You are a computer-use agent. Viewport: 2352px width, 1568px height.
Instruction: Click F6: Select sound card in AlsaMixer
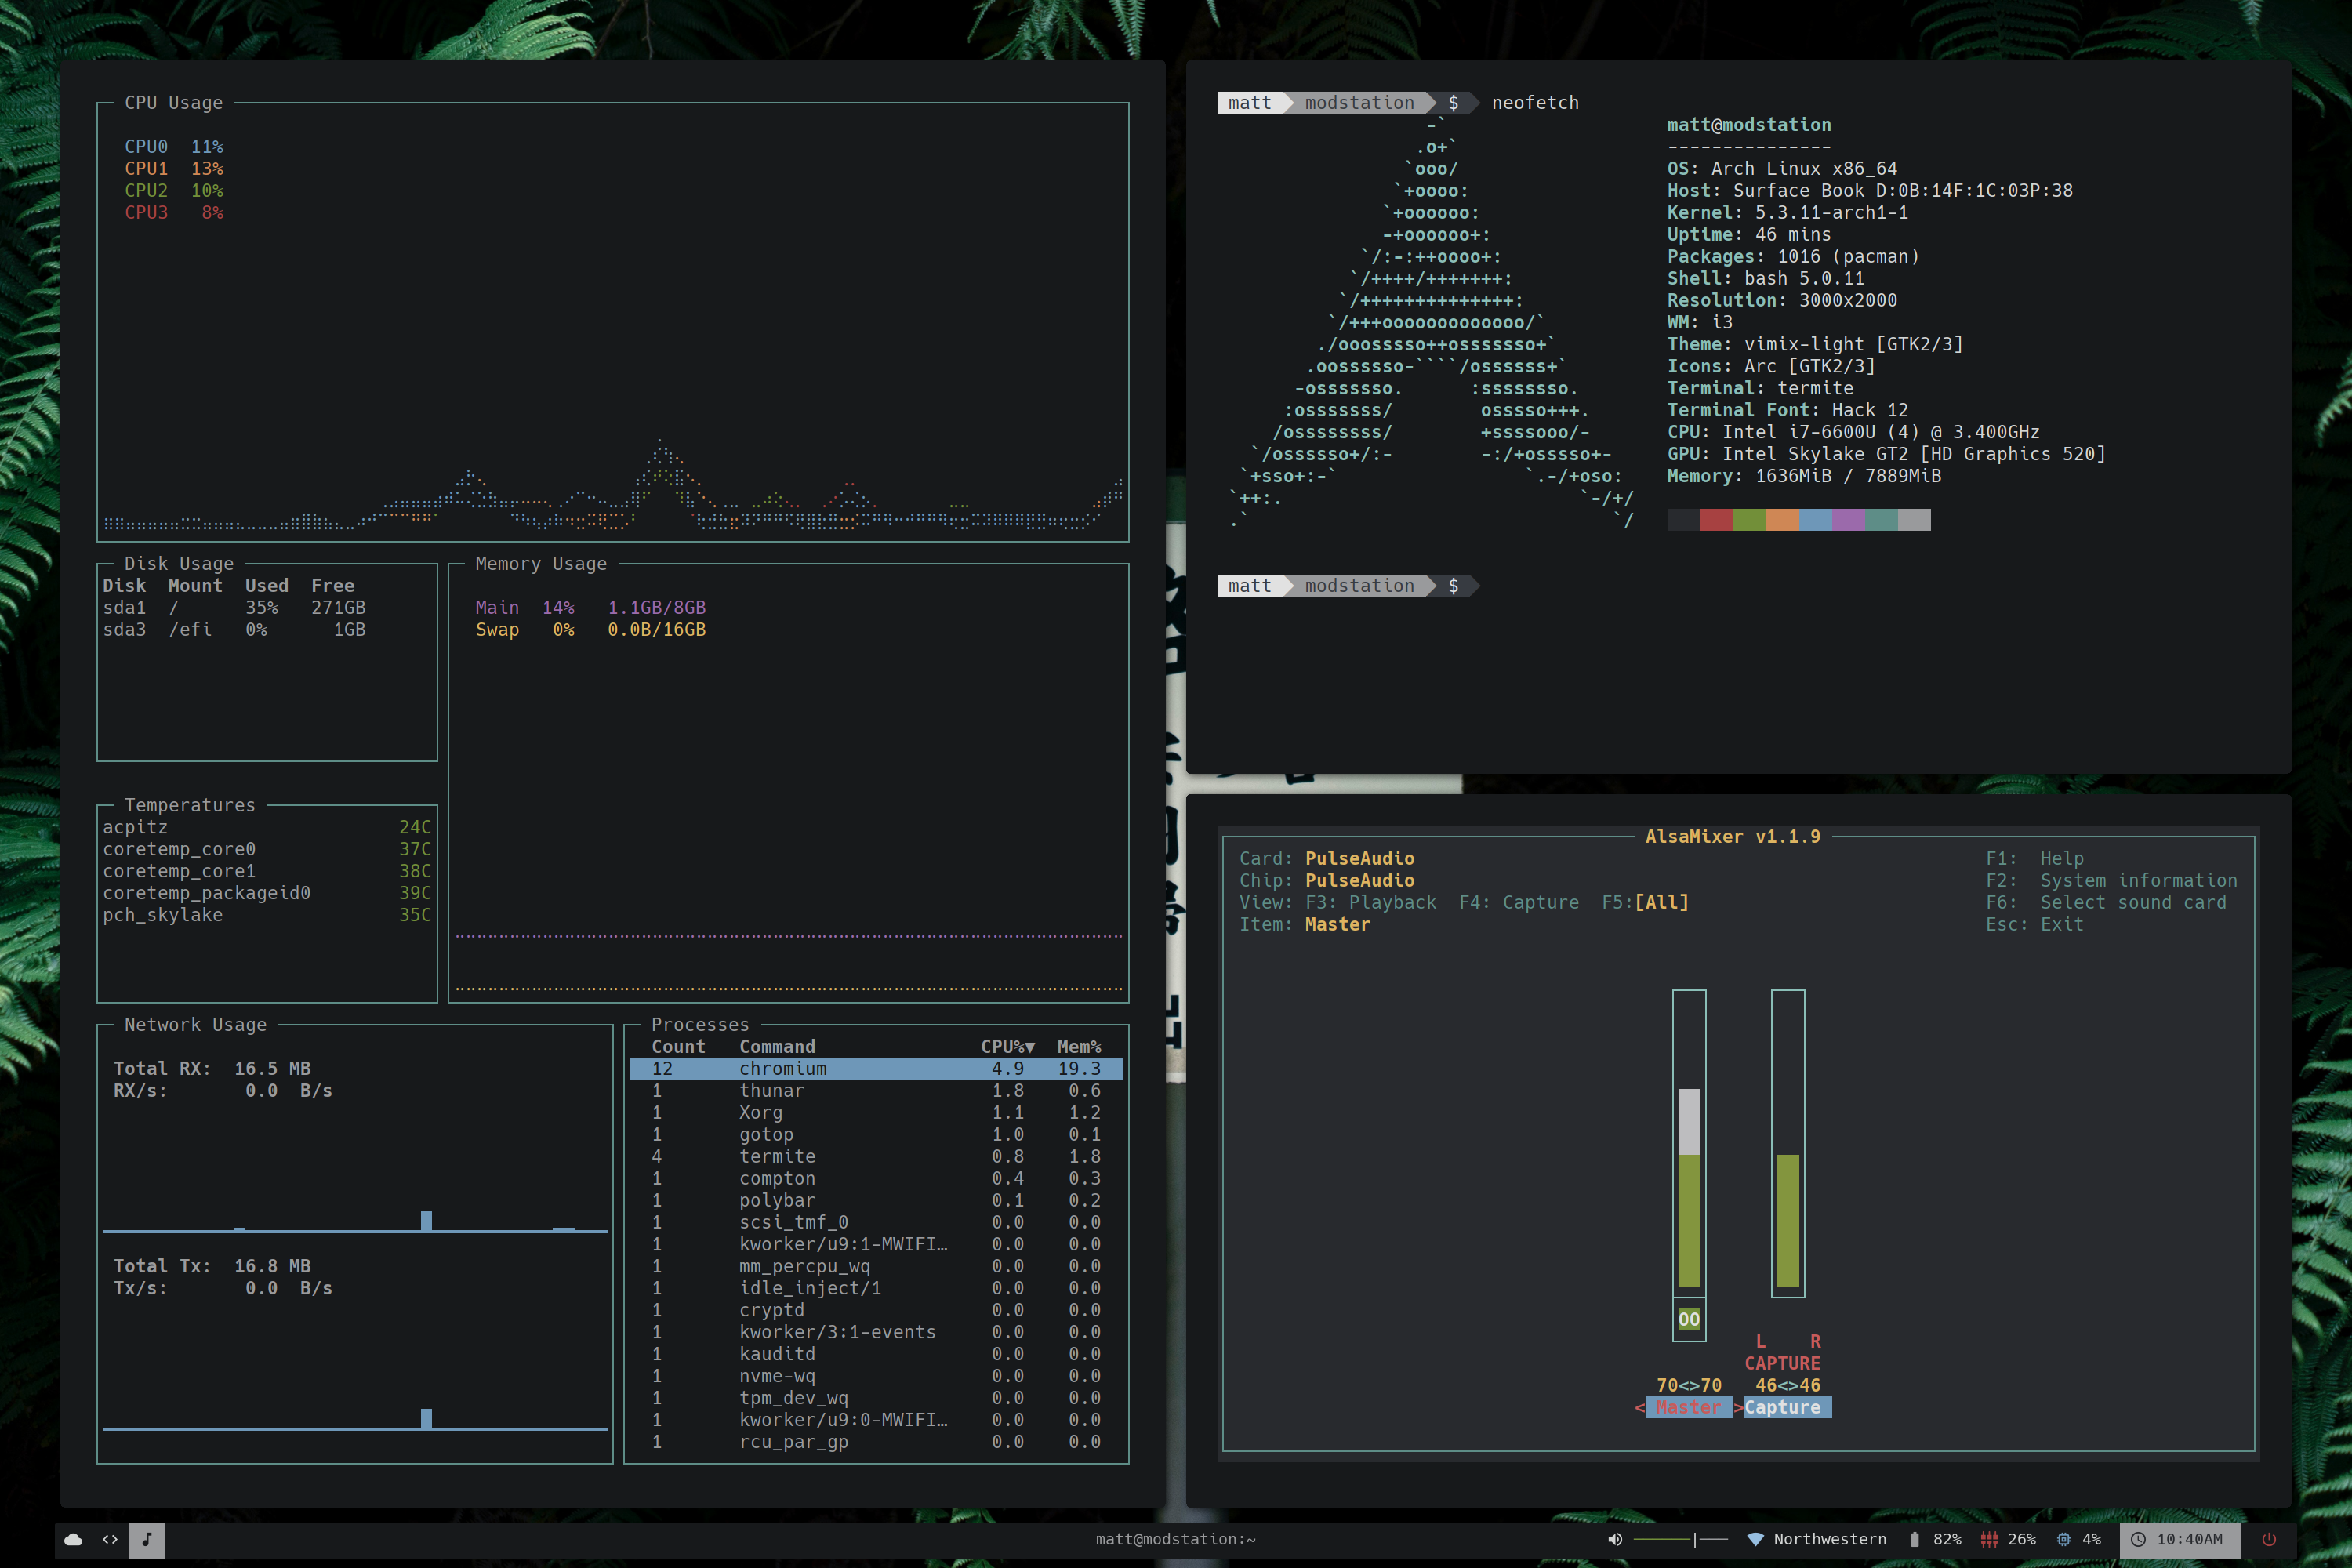pos(2106,903)
